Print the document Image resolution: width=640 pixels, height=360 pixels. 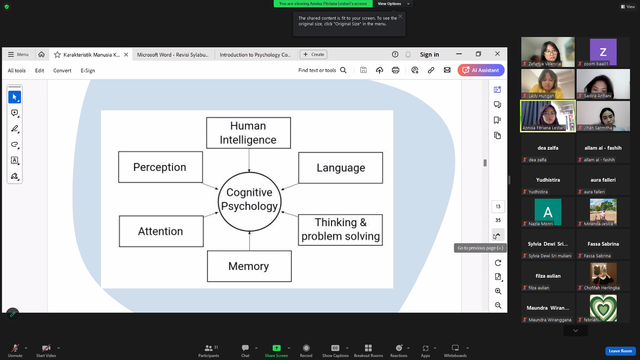tap(396, 70)
